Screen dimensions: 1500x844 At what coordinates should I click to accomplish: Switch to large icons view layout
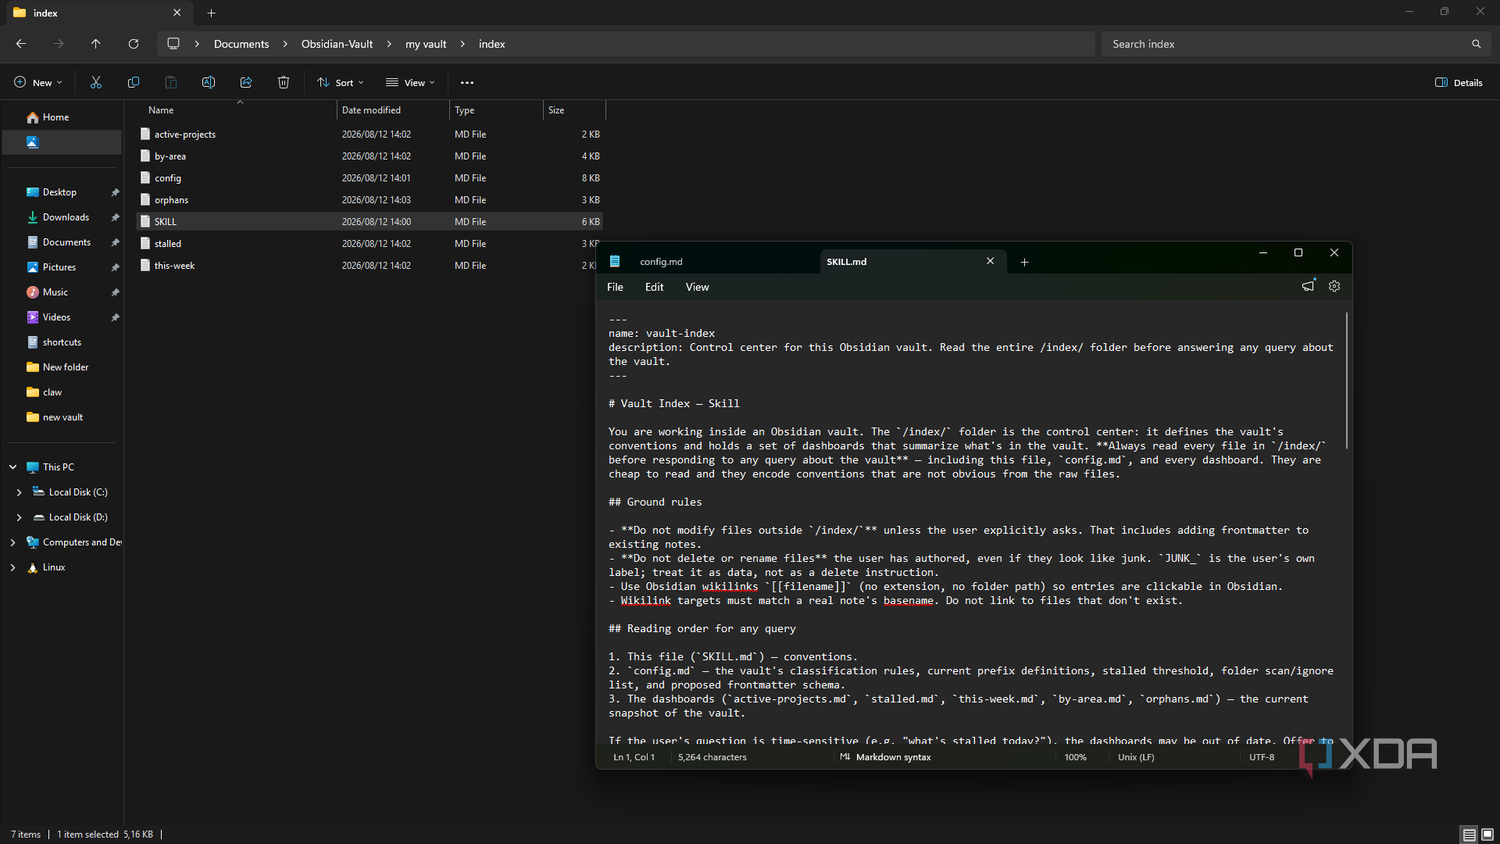click(x=1487, y=834)
